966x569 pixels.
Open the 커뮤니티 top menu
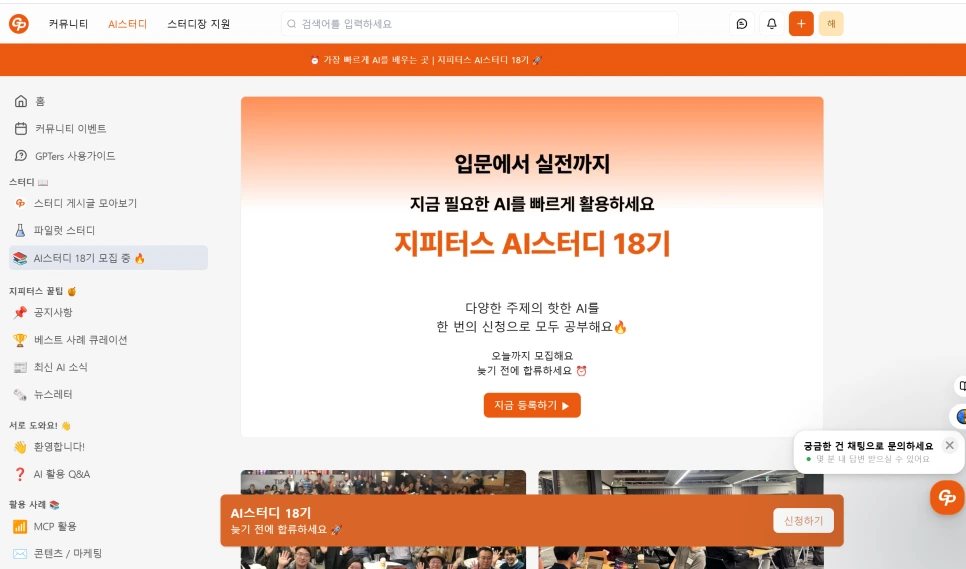[68, 24]
